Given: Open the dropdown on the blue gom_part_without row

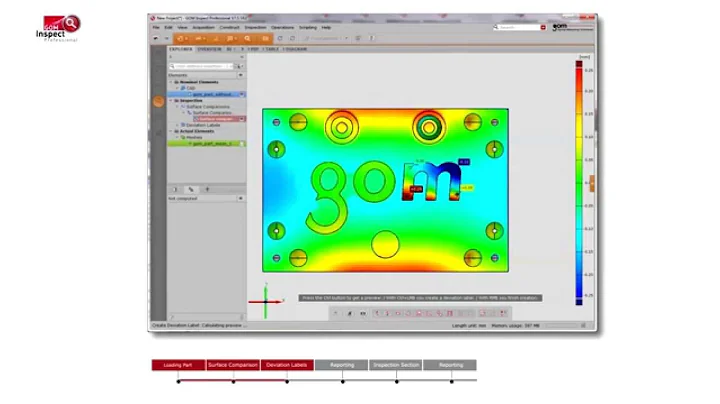Looking at the screenshot, I should click(x=242, y=94).
